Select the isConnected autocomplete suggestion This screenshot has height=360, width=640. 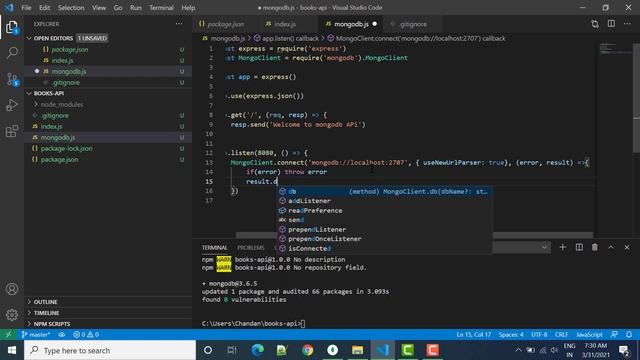(384, 249)
